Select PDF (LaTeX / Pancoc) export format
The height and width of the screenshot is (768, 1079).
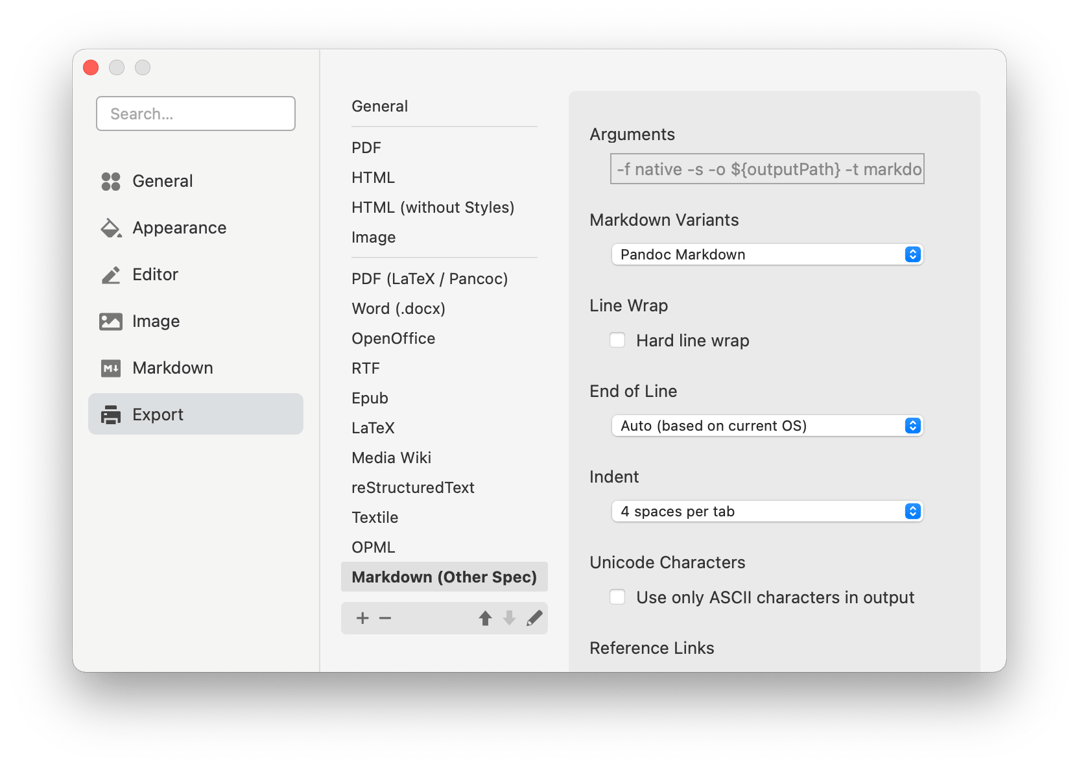[430, 279]
